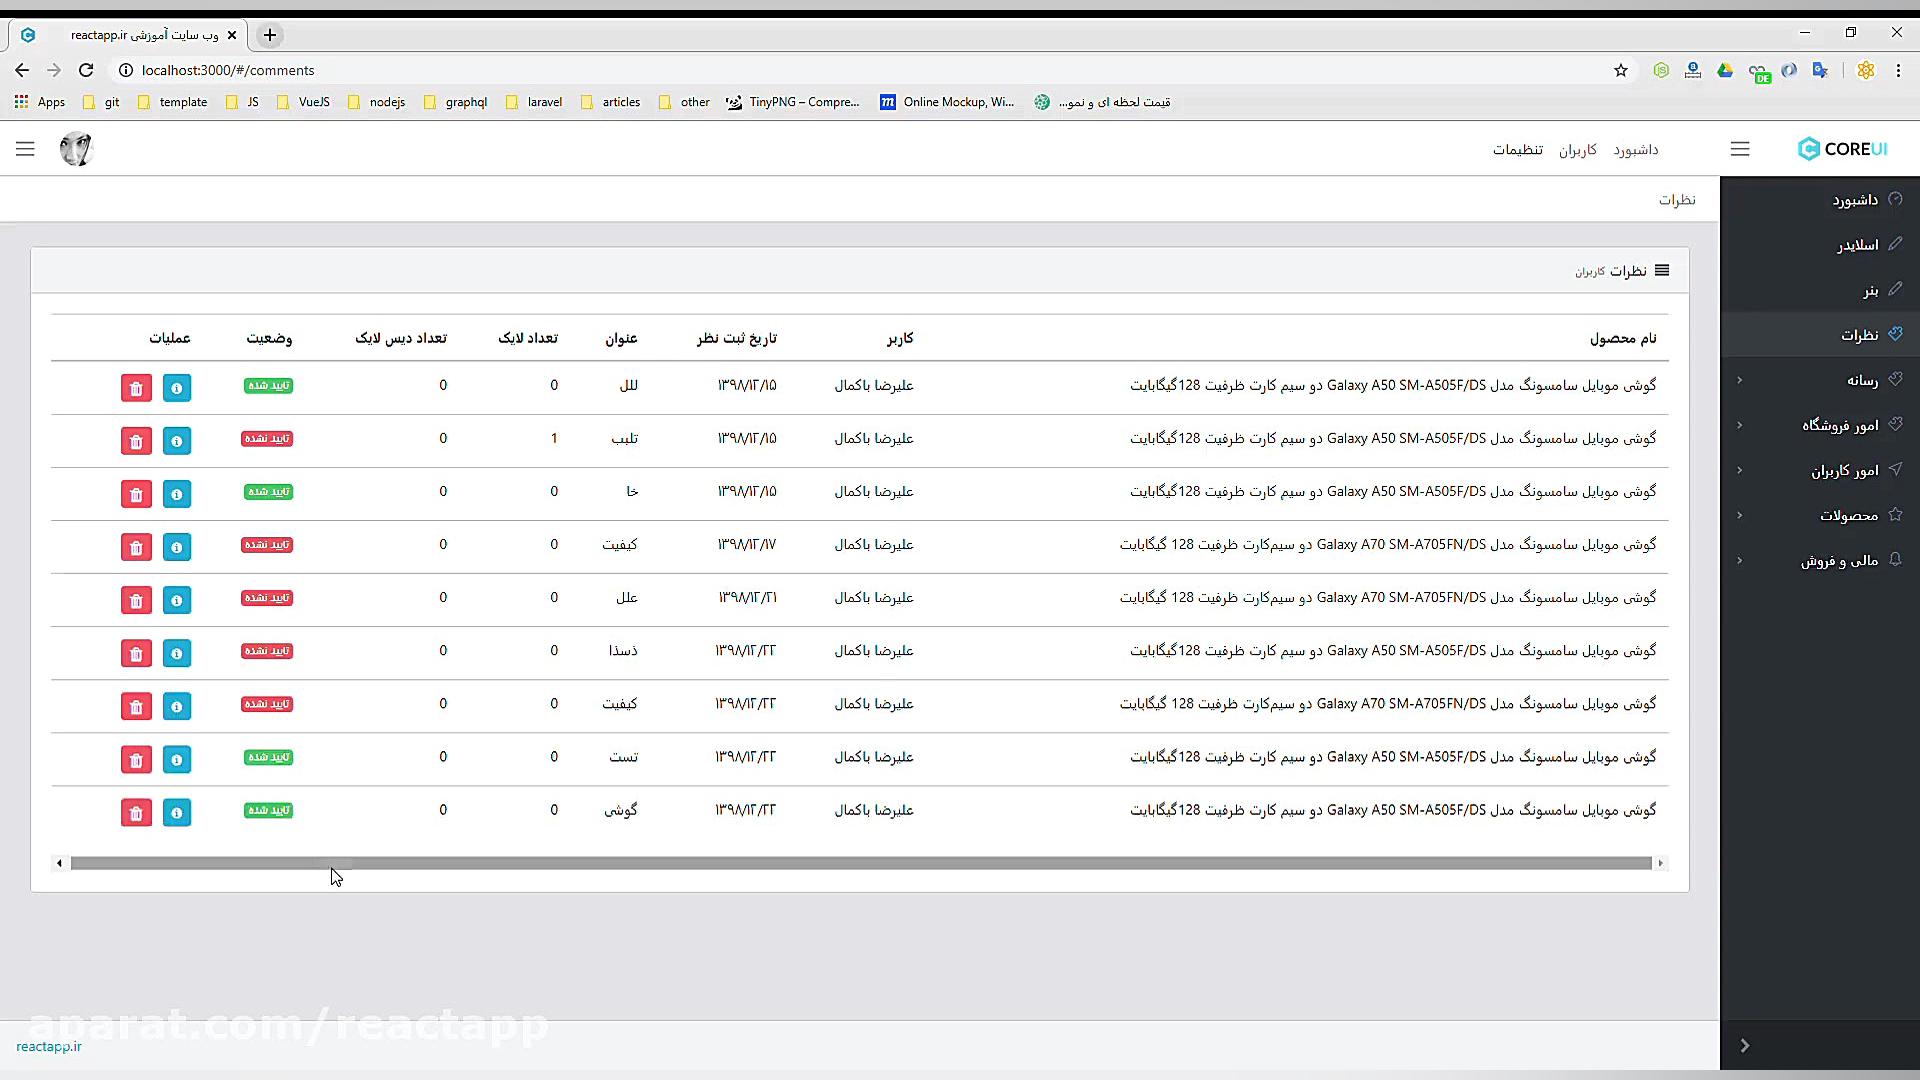Bookmark this page with the star icon
The height and width of the screenshot is (1080, 1920).
(1621, 70)
